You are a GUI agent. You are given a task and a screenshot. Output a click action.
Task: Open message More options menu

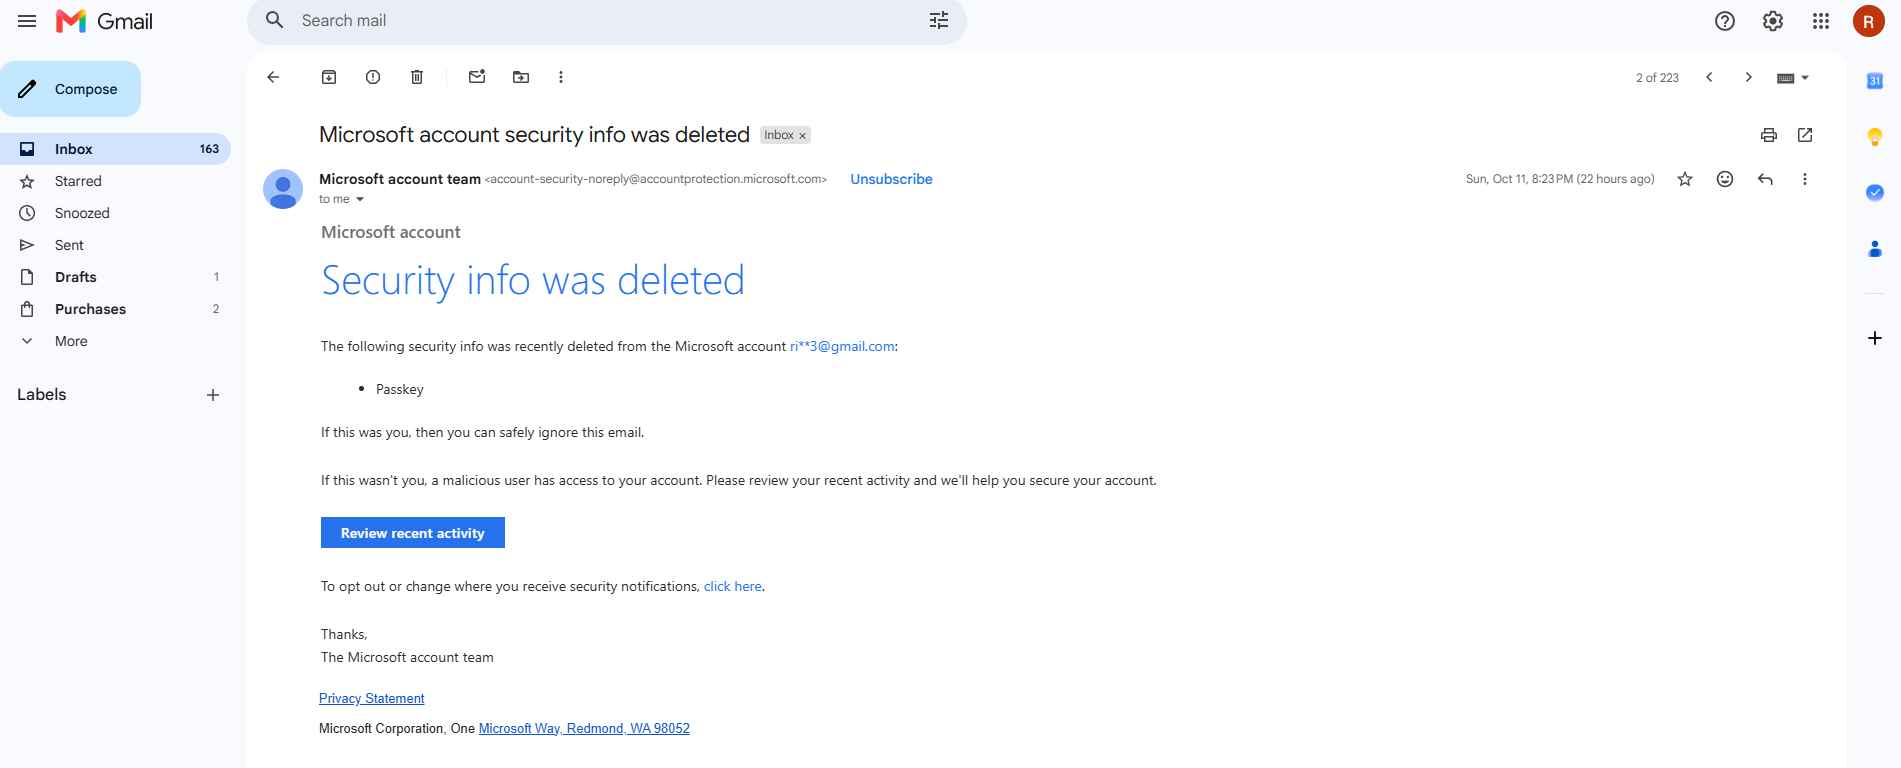tap(1805, 179)
